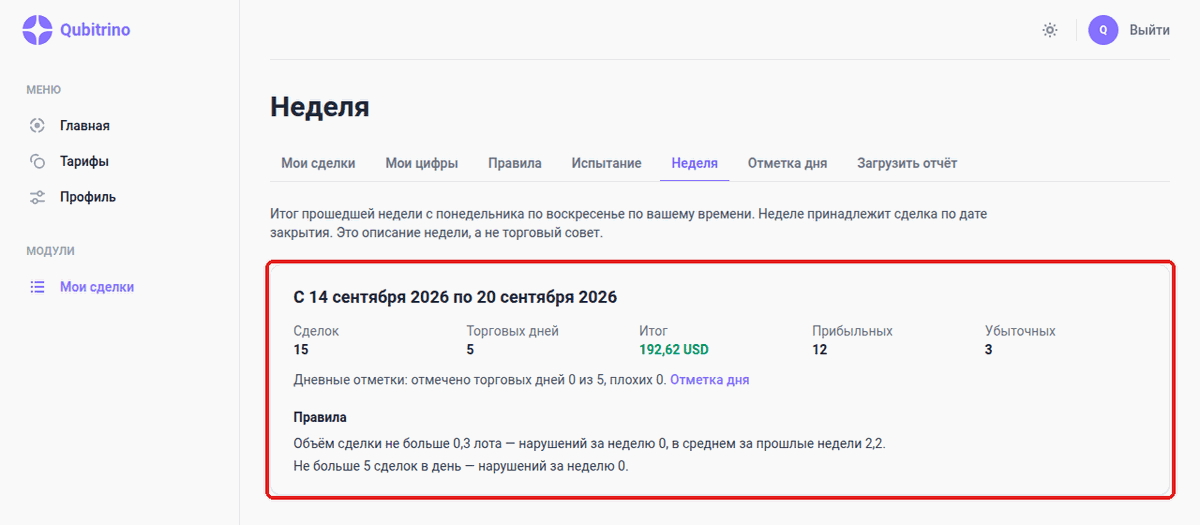Switch to the Мои цифры tab

[422, 163]
